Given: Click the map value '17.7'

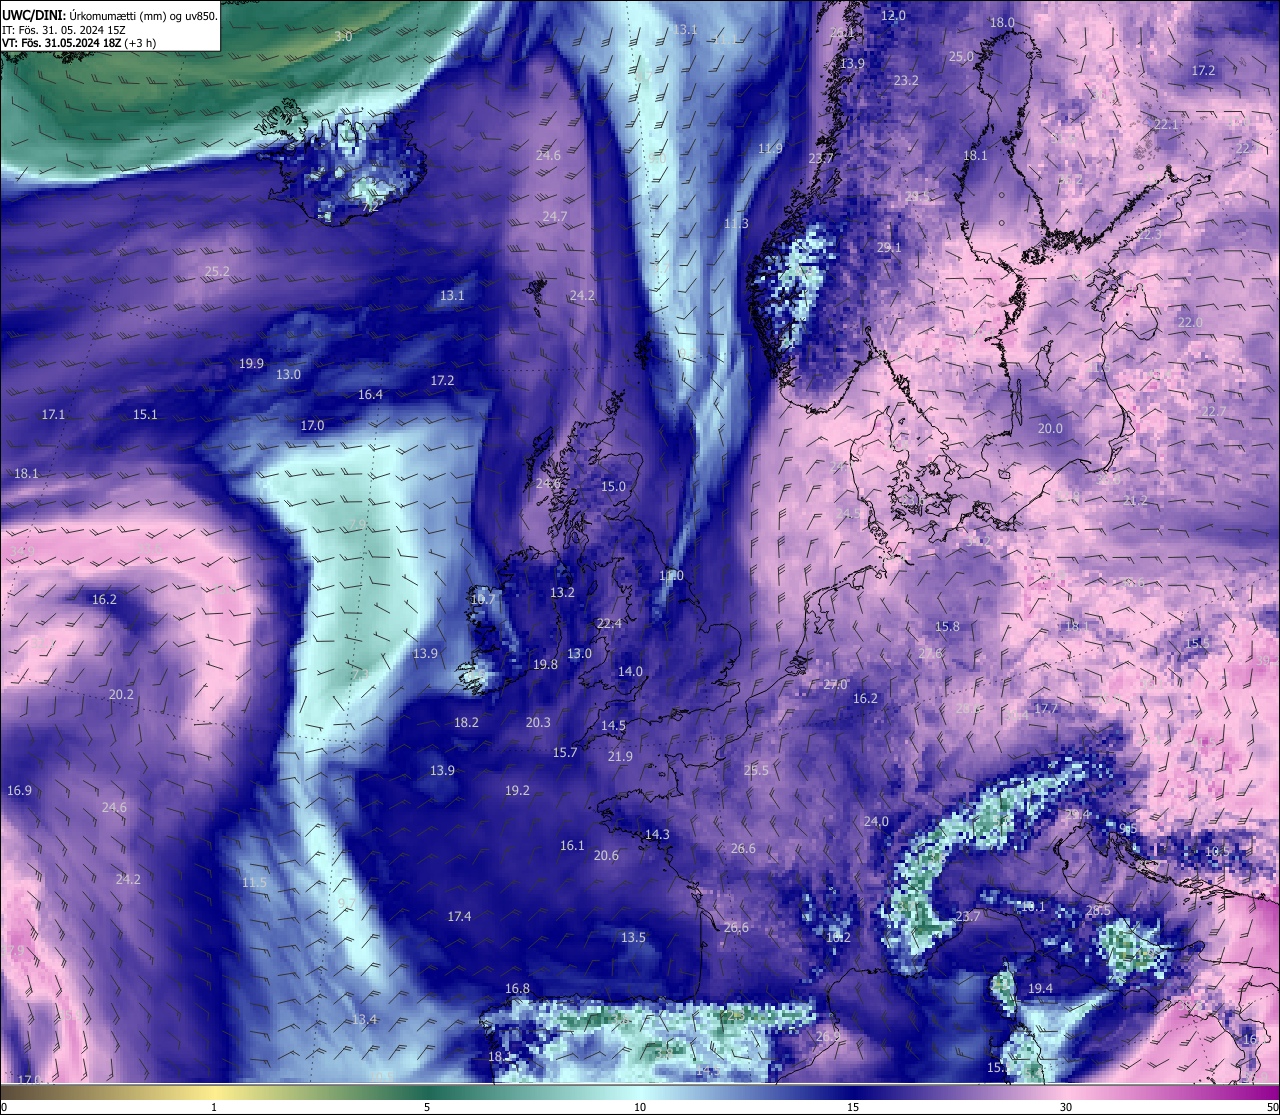Looking at the screenshot, I should pyautogui.click(x=1046, y=708).
